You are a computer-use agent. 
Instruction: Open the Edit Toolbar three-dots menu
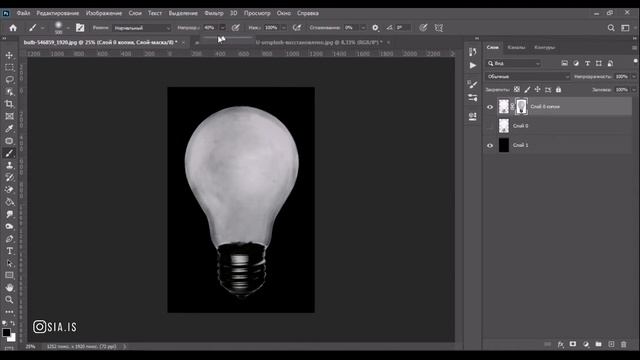pyautogui.click(x=9, y=312)
